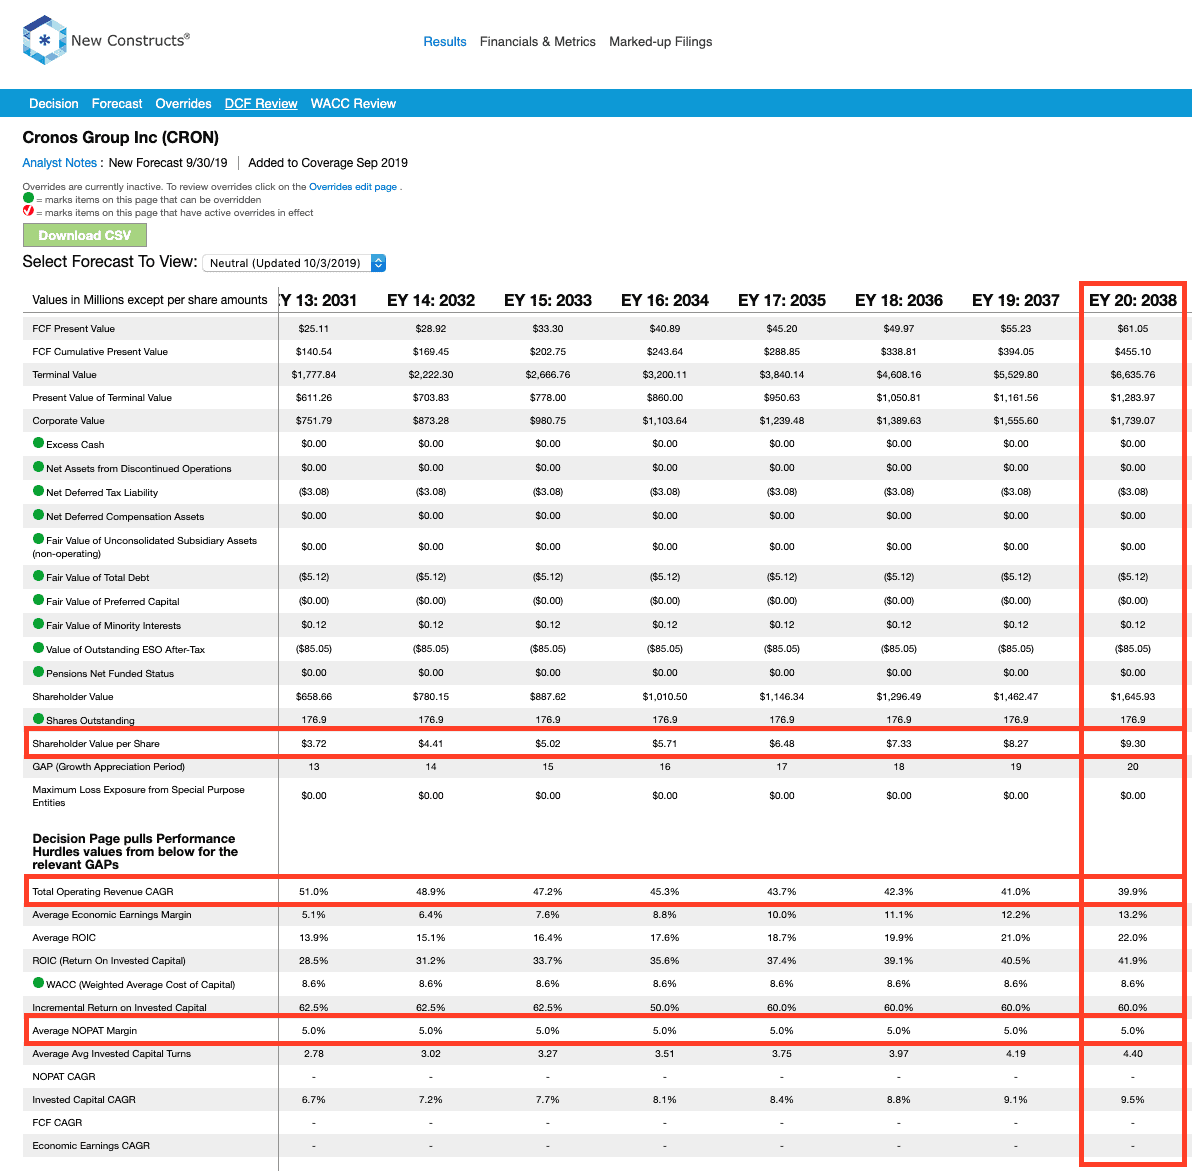
Task: Click the Average Economic Earnings Margin row label
Action: 112,915
